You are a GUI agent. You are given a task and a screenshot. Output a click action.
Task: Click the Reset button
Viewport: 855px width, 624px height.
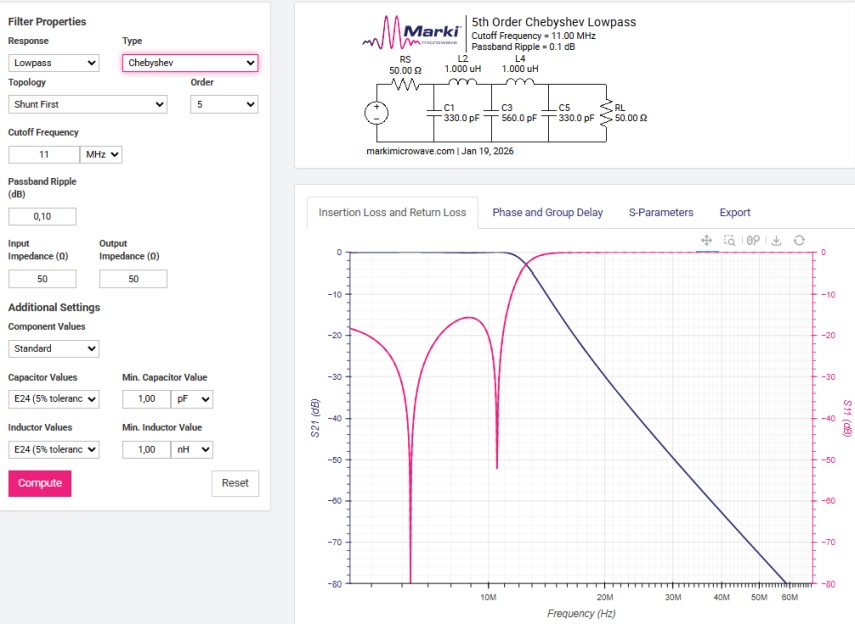(x=235, y=483)
